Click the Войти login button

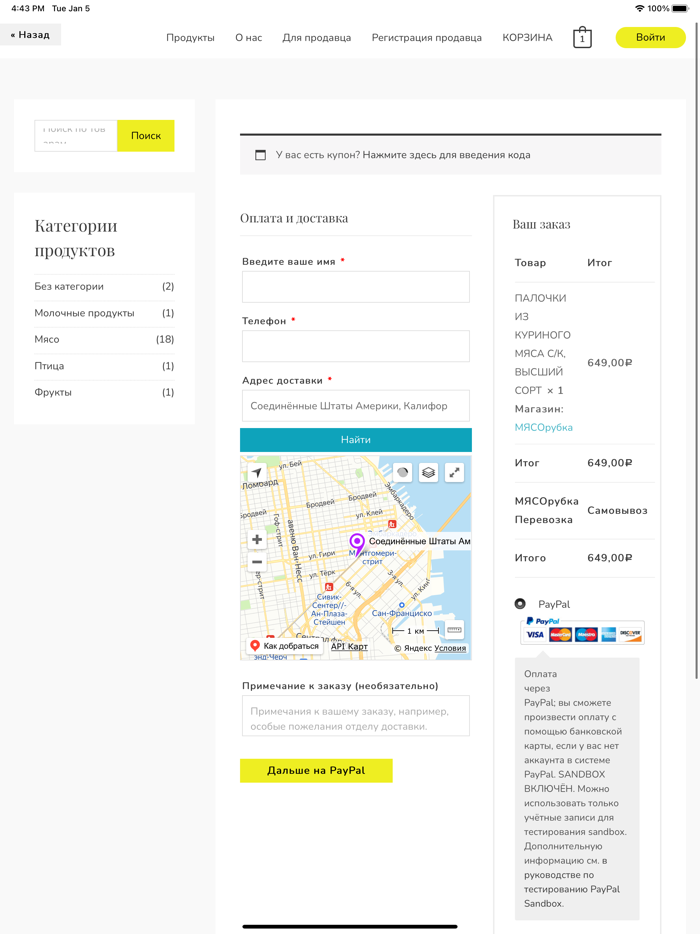pyautogui.click(x=650, y=38)
